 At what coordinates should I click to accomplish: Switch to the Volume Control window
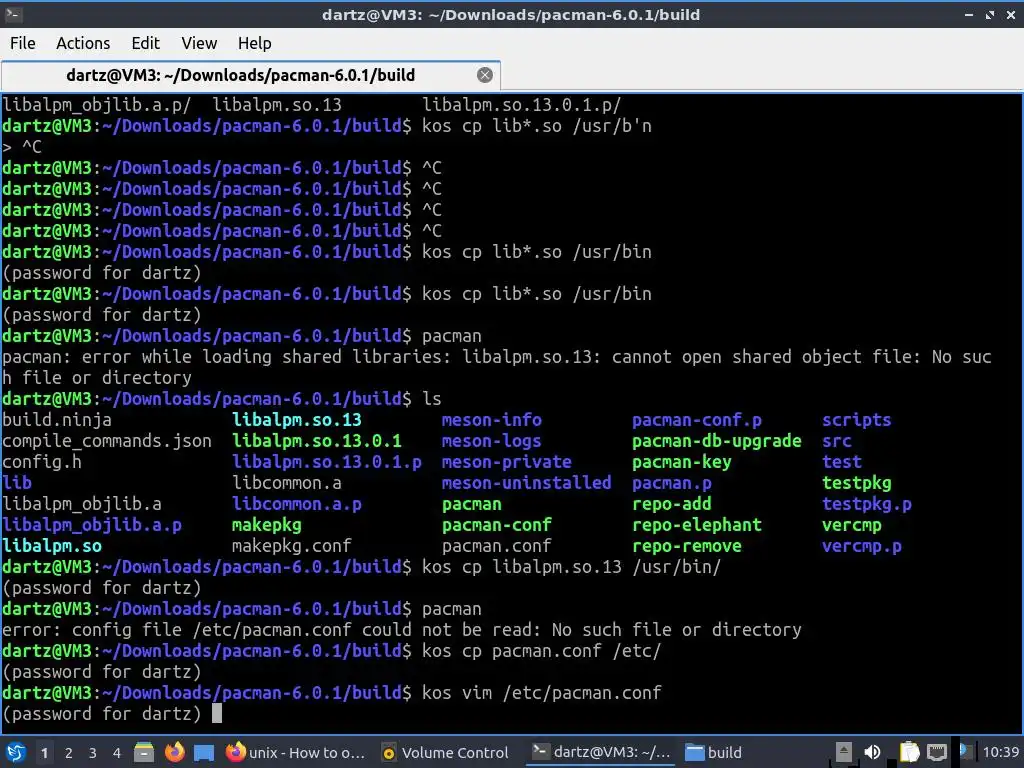(445, 752)
